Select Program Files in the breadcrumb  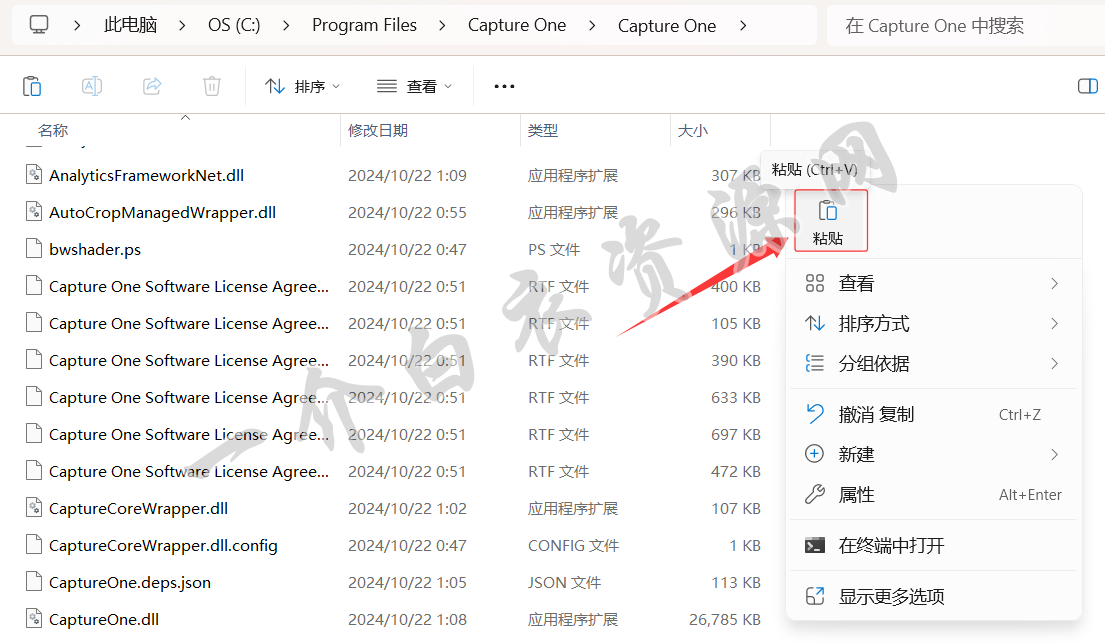pyautogui.click(x=364, y=25)
